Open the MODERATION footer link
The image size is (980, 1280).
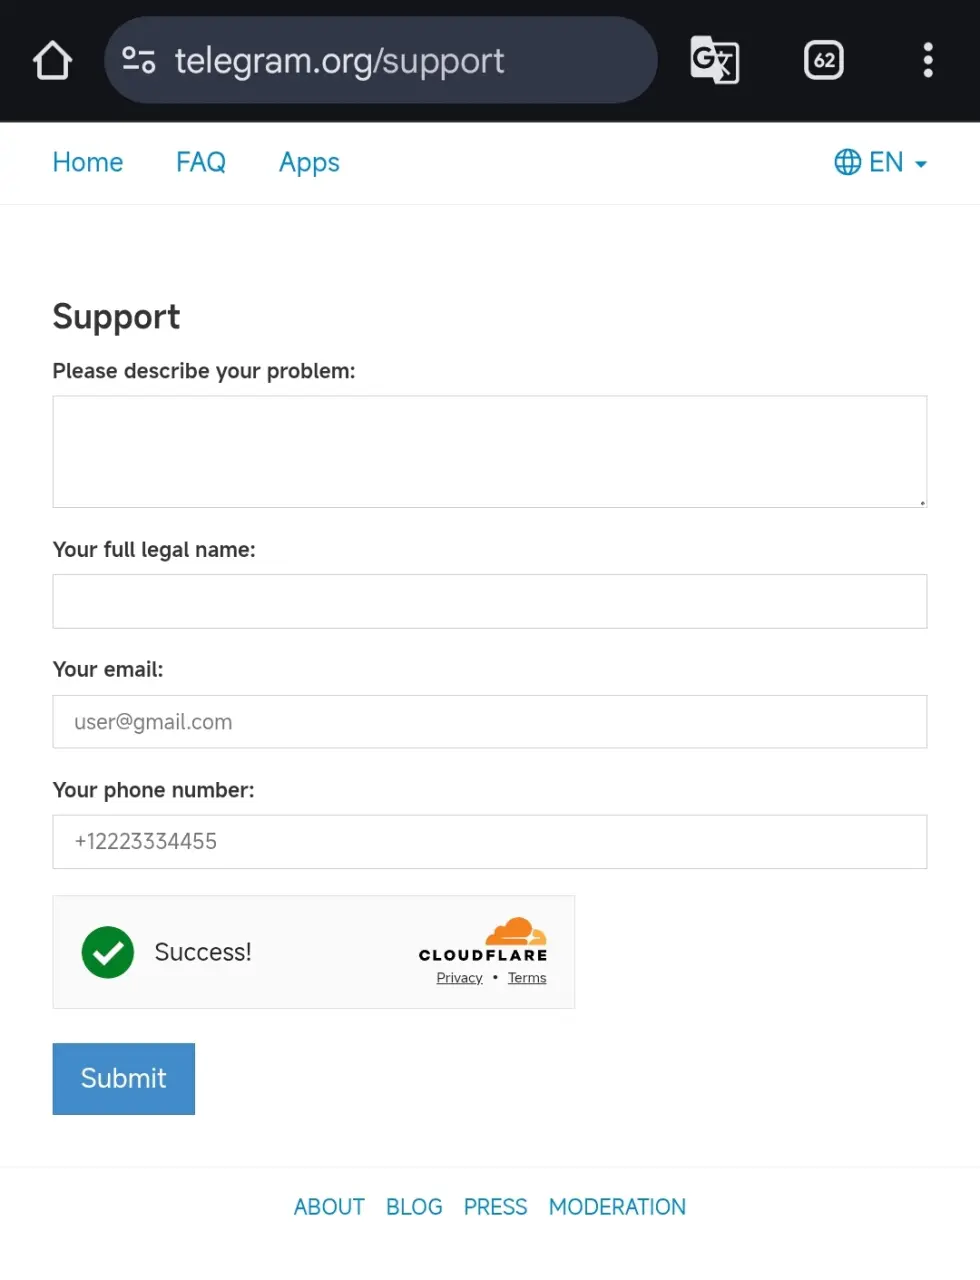tap(617, 1207)
